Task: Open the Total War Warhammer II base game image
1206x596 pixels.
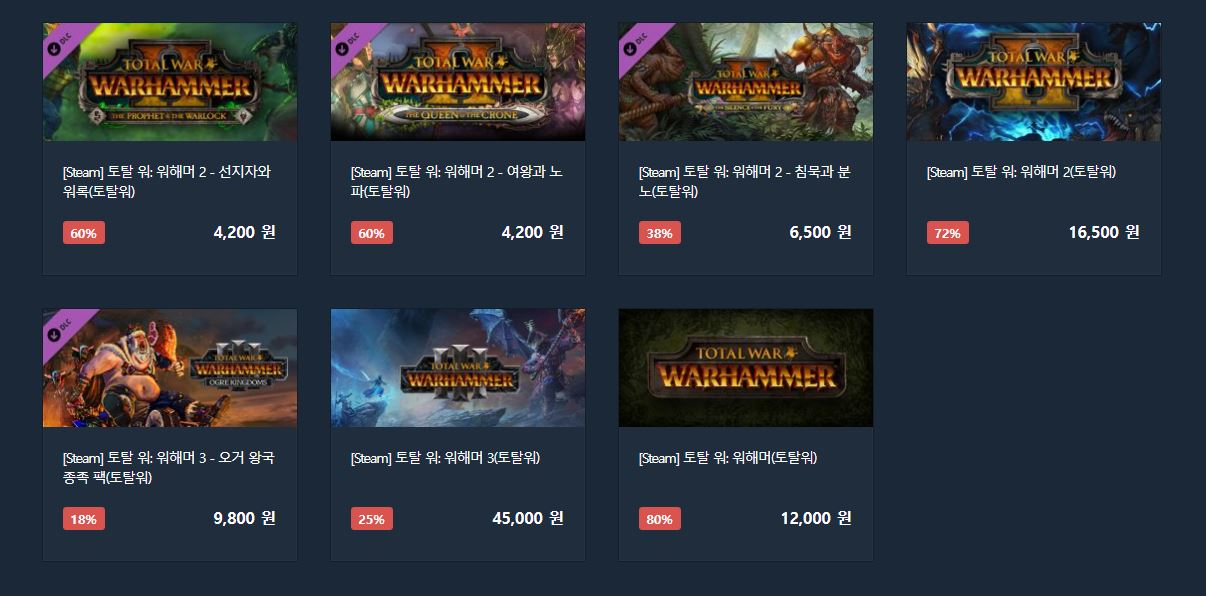Action: [x=1034, y=82]
